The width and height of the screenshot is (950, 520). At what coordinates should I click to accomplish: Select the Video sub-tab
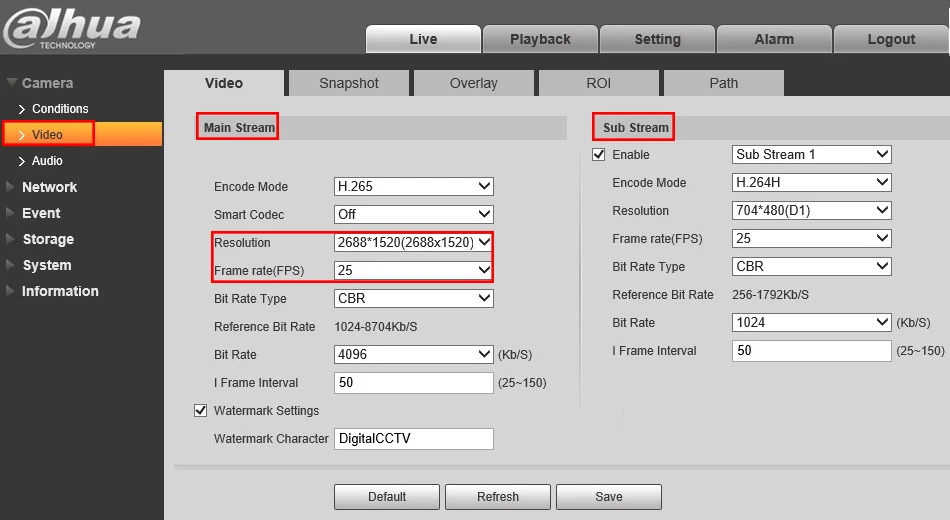[224, 83]
